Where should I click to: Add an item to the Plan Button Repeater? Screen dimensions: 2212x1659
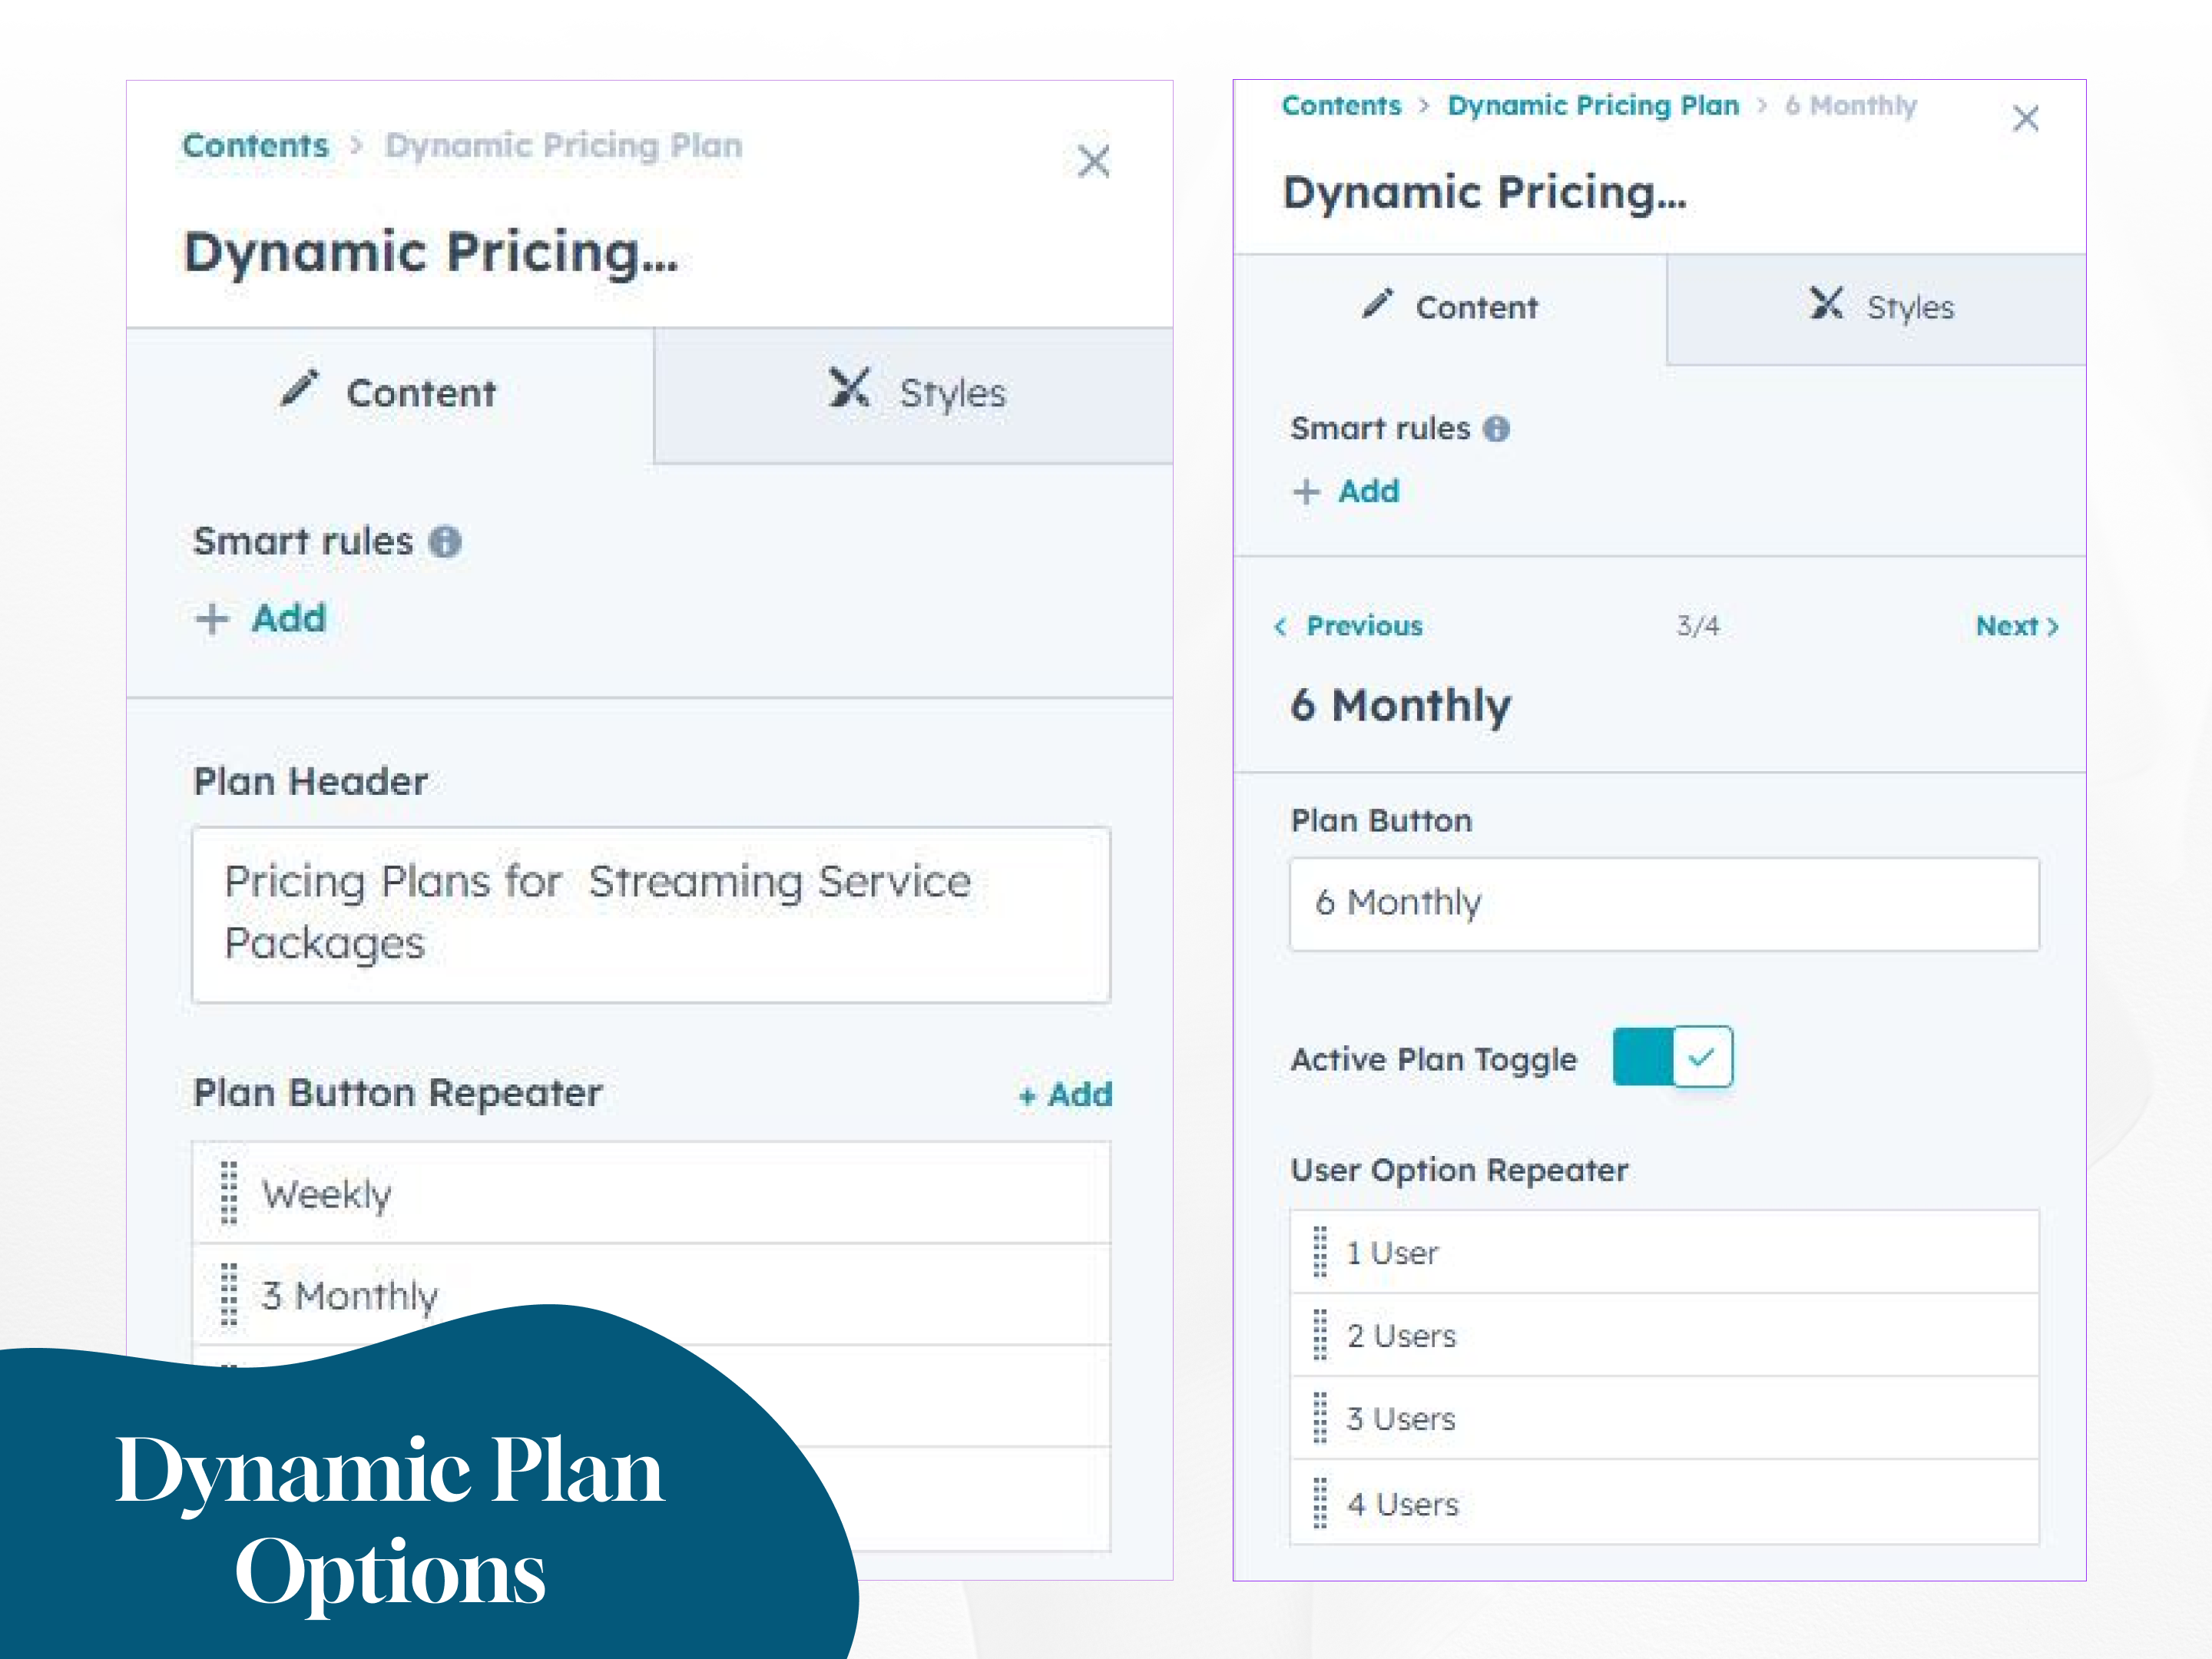point(1064,1094)
